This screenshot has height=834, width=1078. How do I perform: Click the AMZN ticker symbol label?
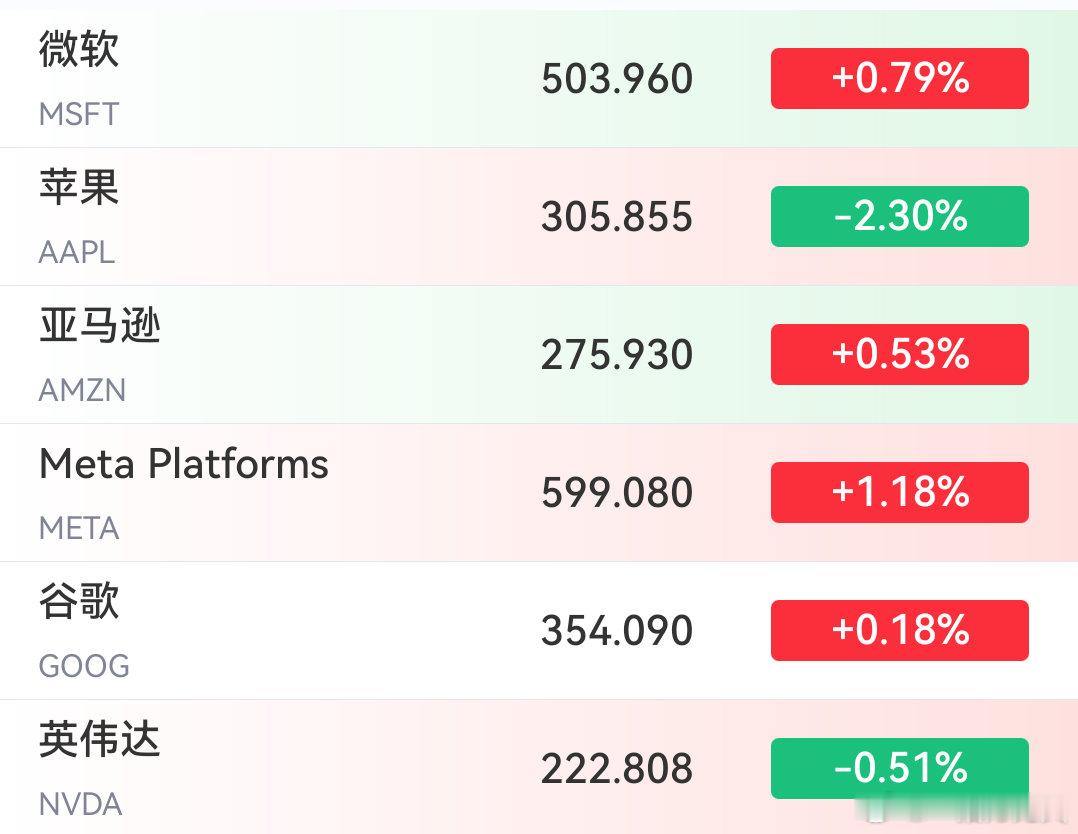(x=82, y=391)
